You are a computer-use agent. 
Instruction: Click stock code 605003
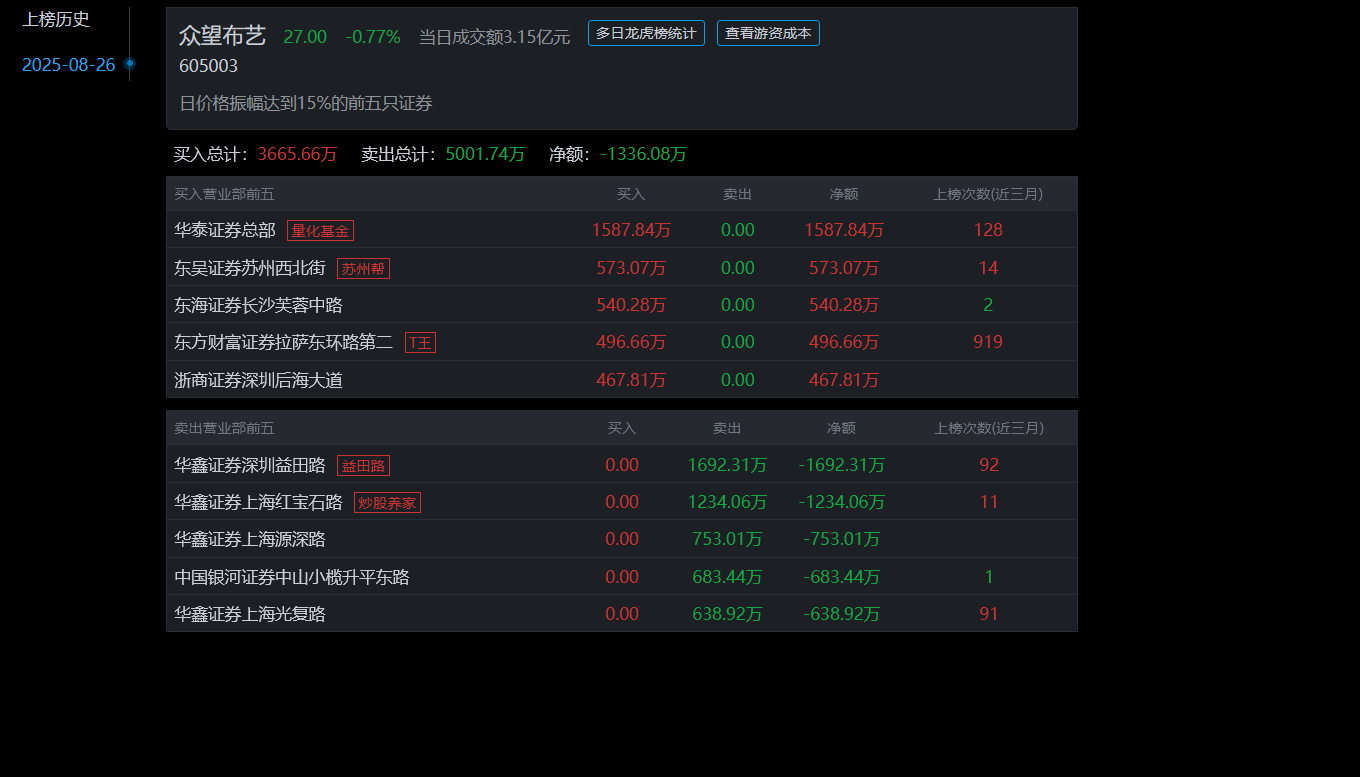click(208, 66)
